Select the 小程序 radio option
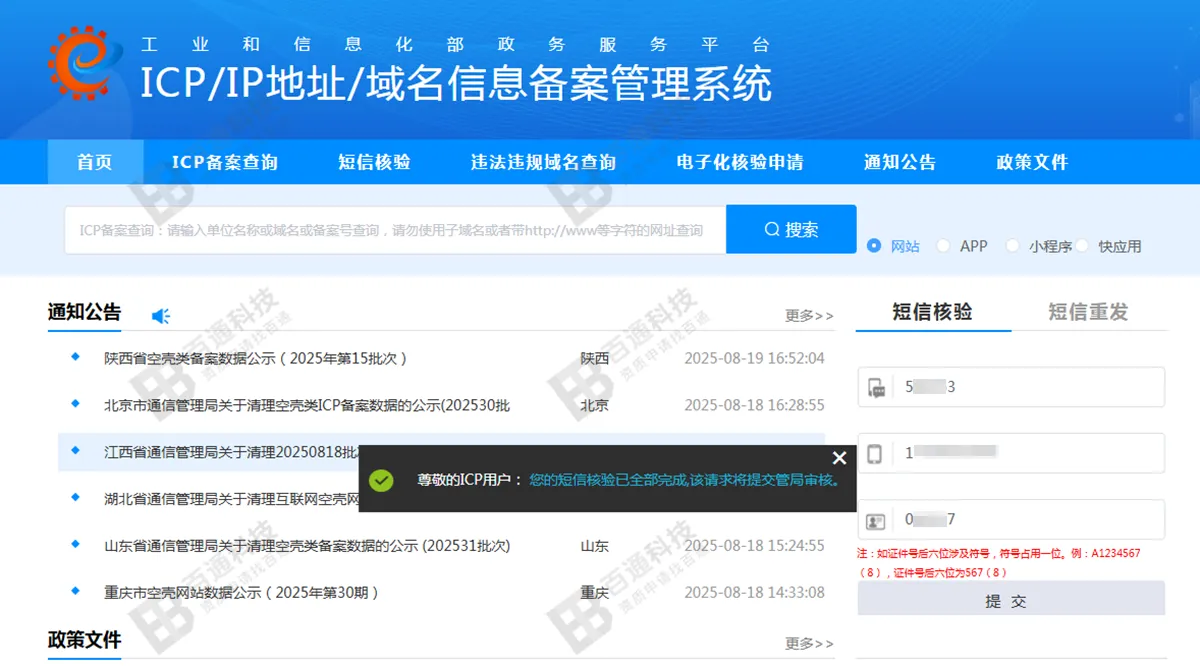Screen dimensions: 1200x666 coord(1012,245)
